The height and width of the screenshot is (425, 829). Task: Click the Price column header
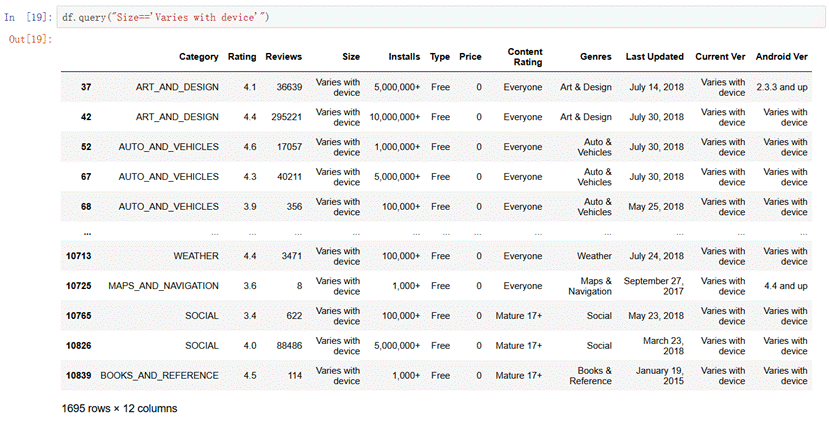[471, 57]
